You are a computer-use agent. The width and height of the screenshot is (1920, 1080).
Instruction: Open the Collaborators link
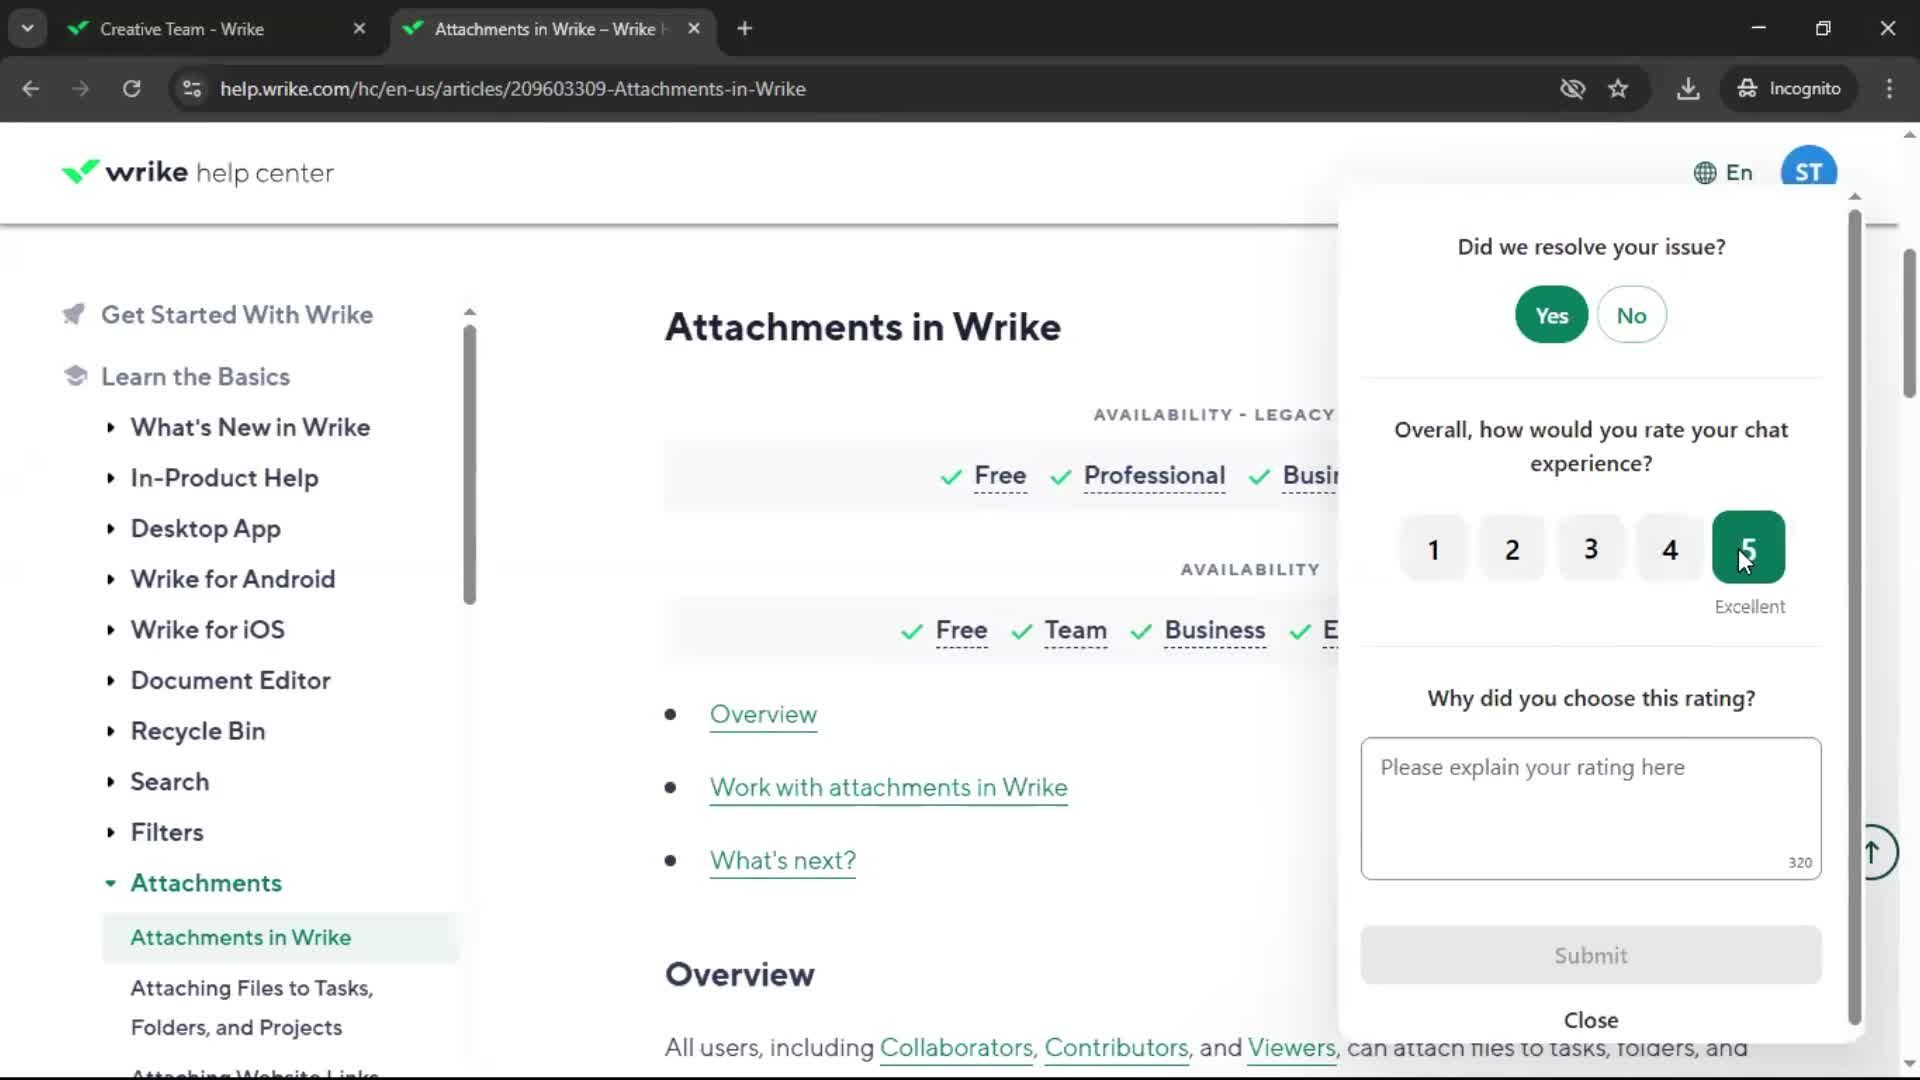pyautogui.click(x=956, y=1047)
